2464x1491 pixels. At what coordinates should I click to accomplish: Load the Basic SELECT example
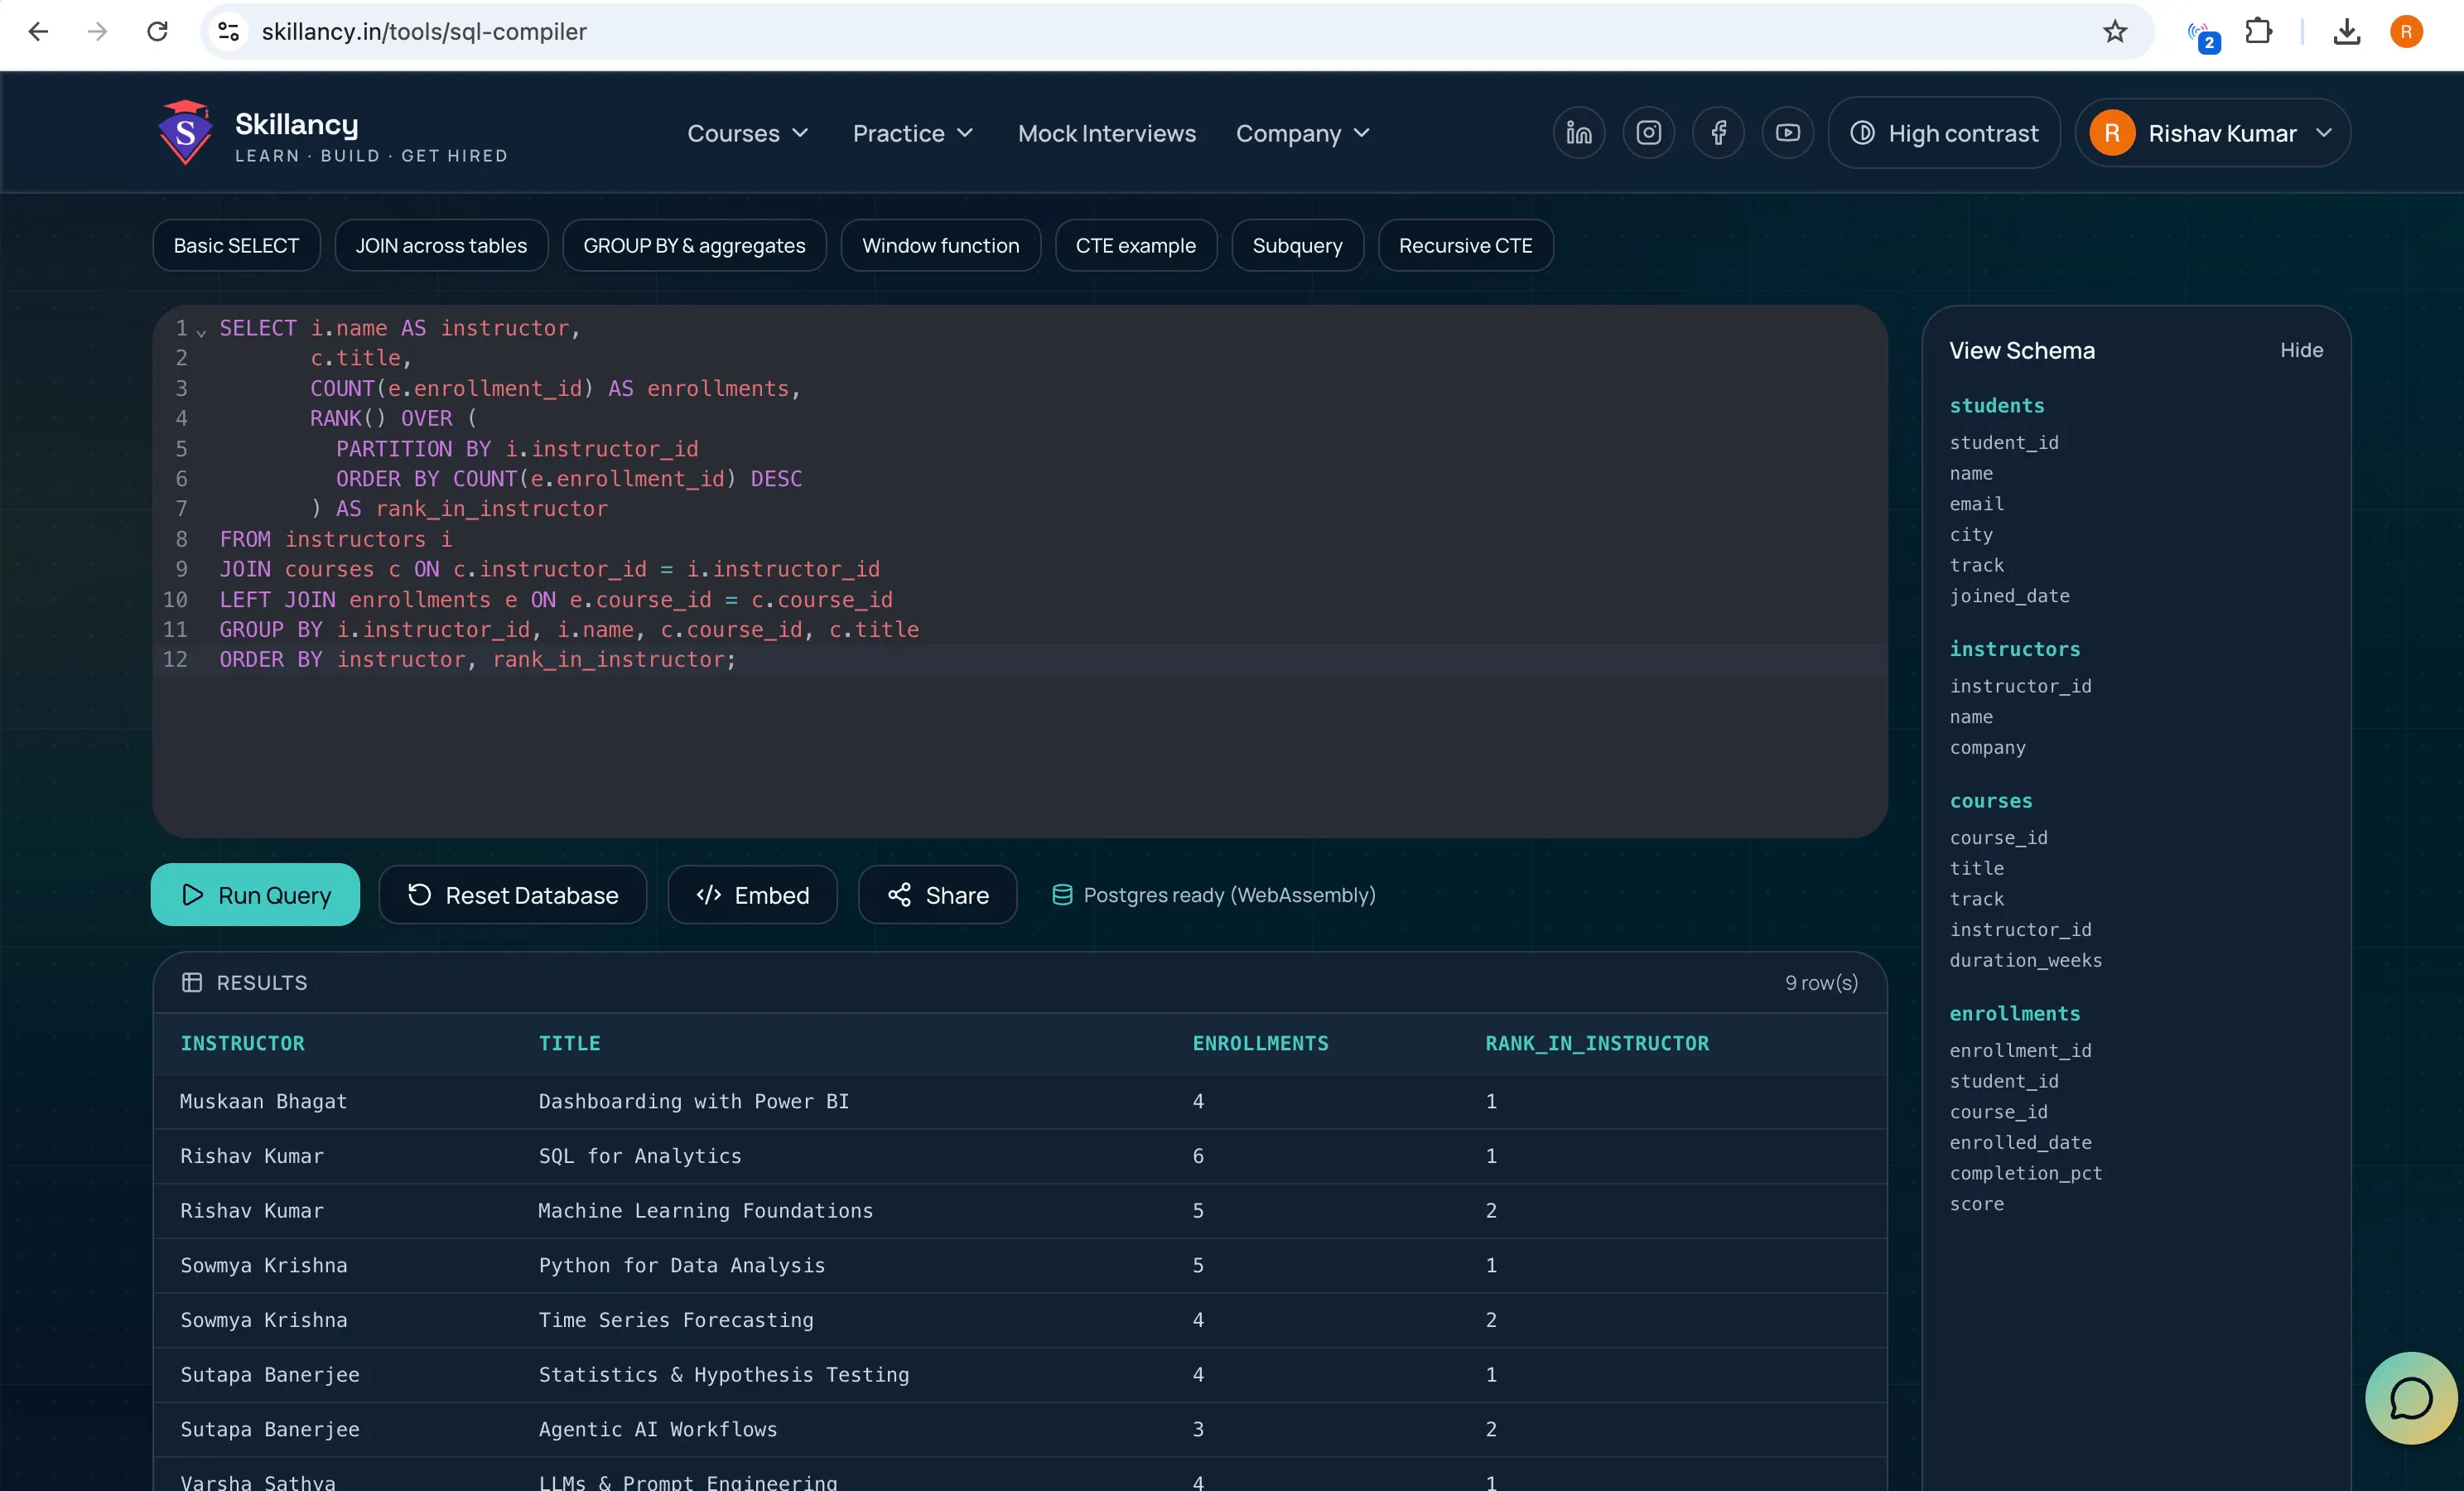236,246
